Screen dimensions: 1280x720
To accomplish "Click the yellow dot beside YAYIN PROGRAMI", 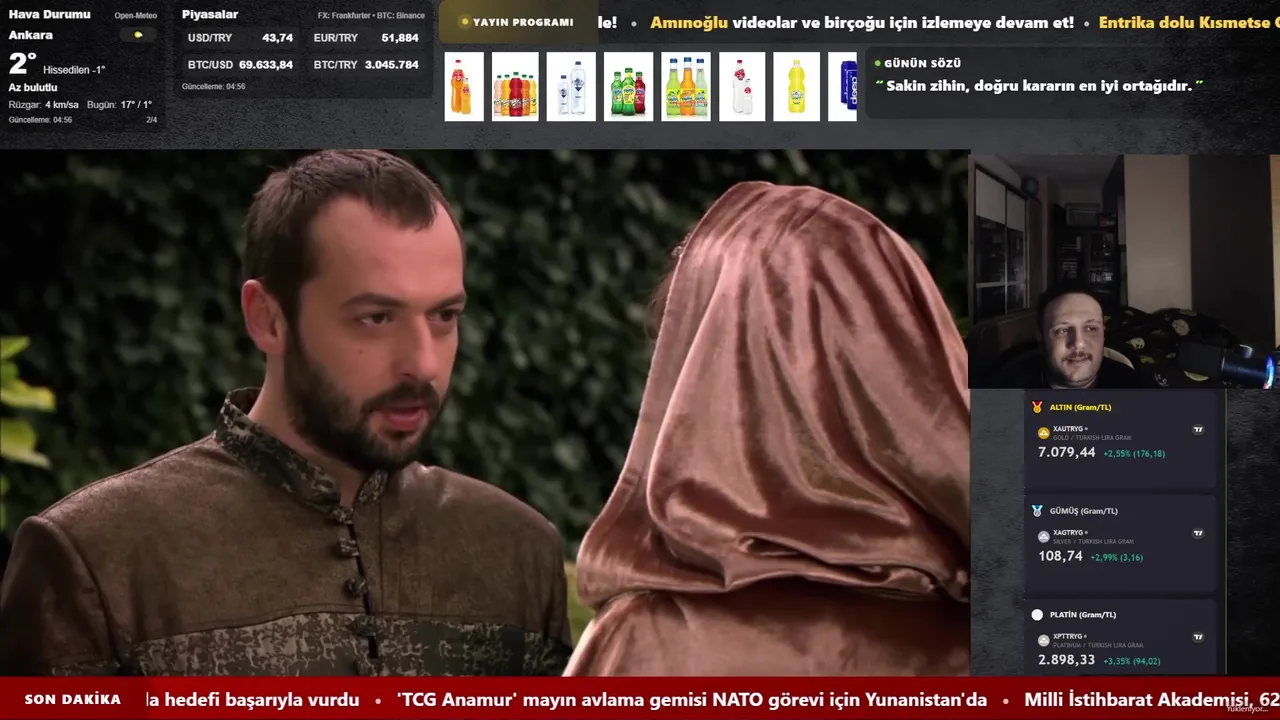I will click(465, 22).
